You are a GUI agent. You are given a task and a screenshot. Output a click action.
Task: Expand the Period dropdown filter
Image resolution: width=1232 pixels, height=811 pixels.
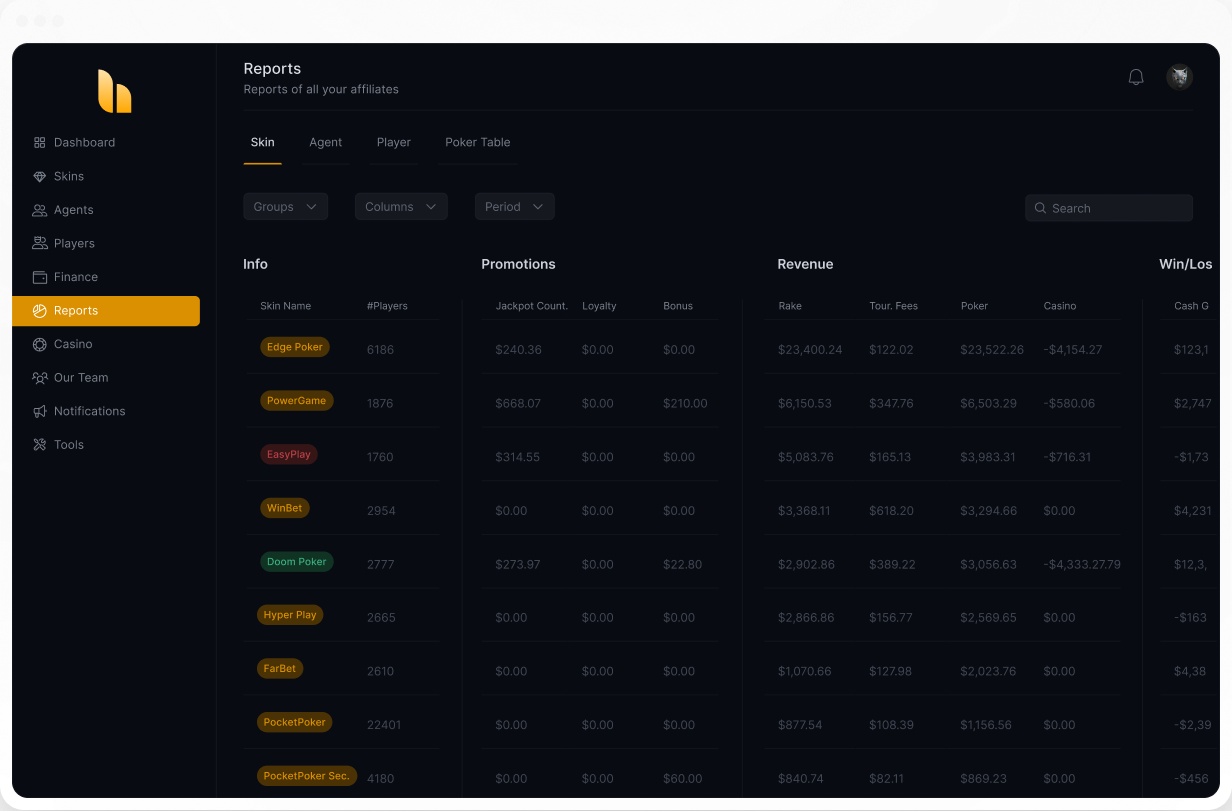tap(514, 207)
